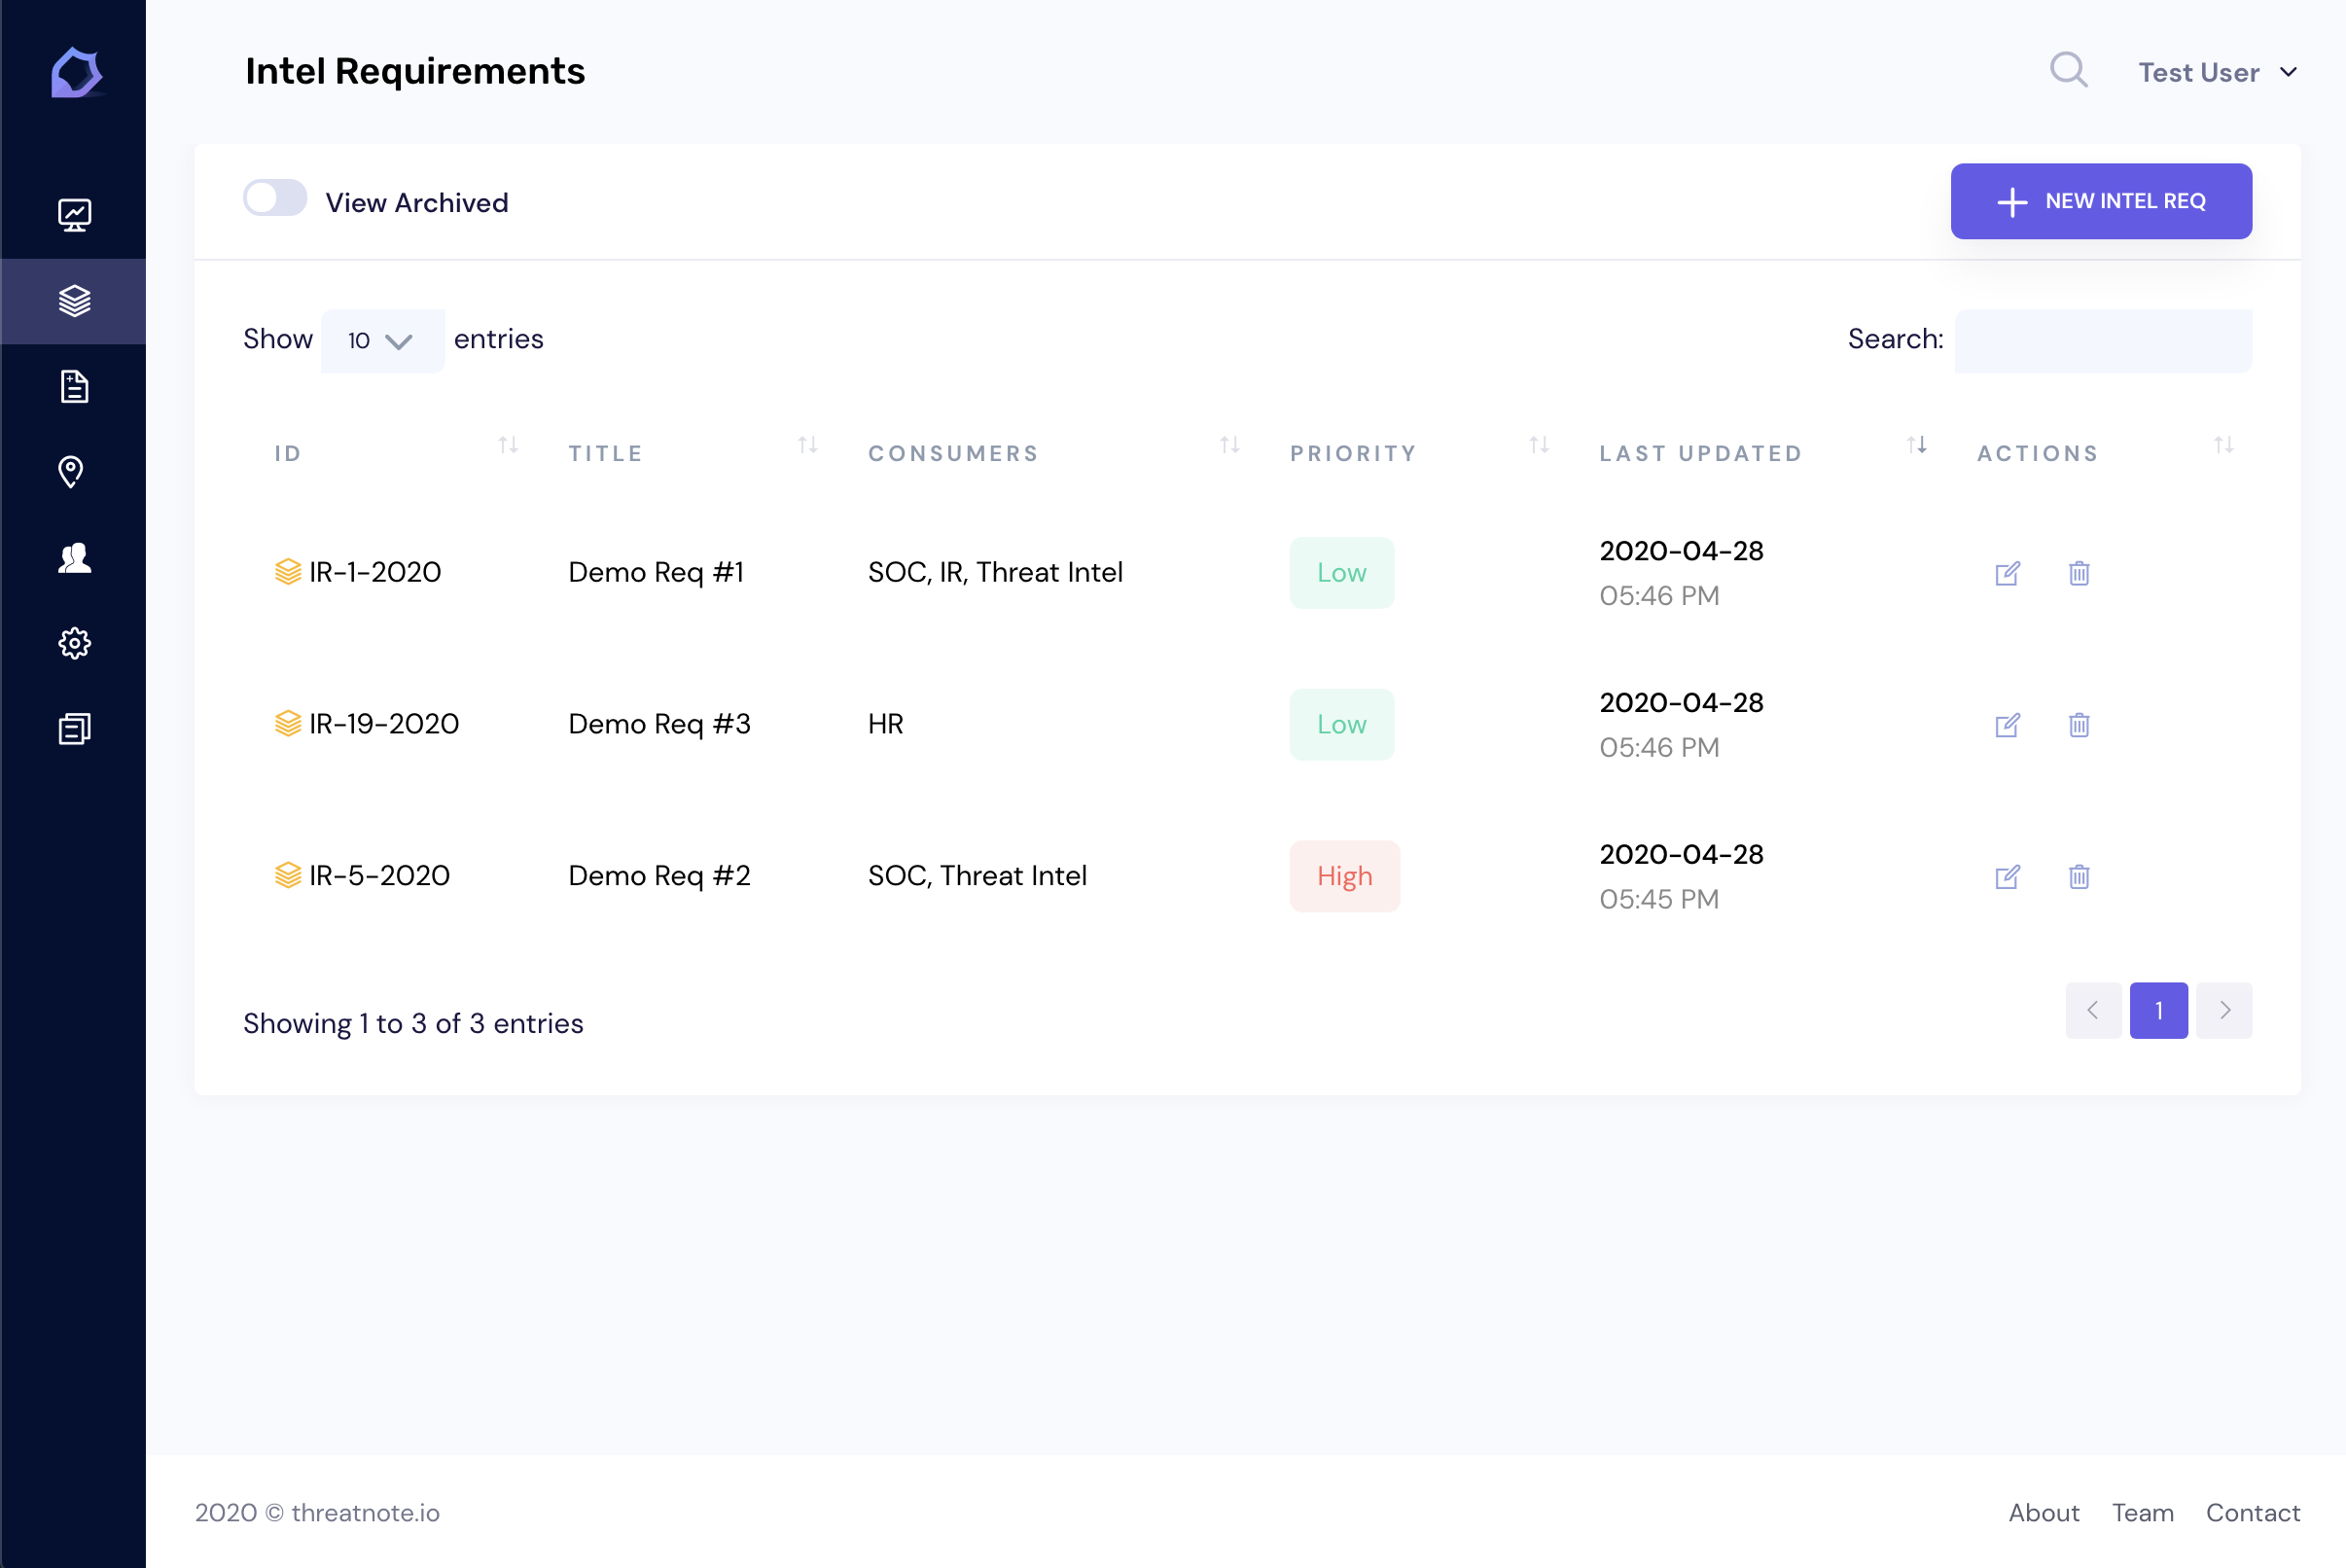
Task: Go to pagination page 1
Action: (x=2158, y=1010)
